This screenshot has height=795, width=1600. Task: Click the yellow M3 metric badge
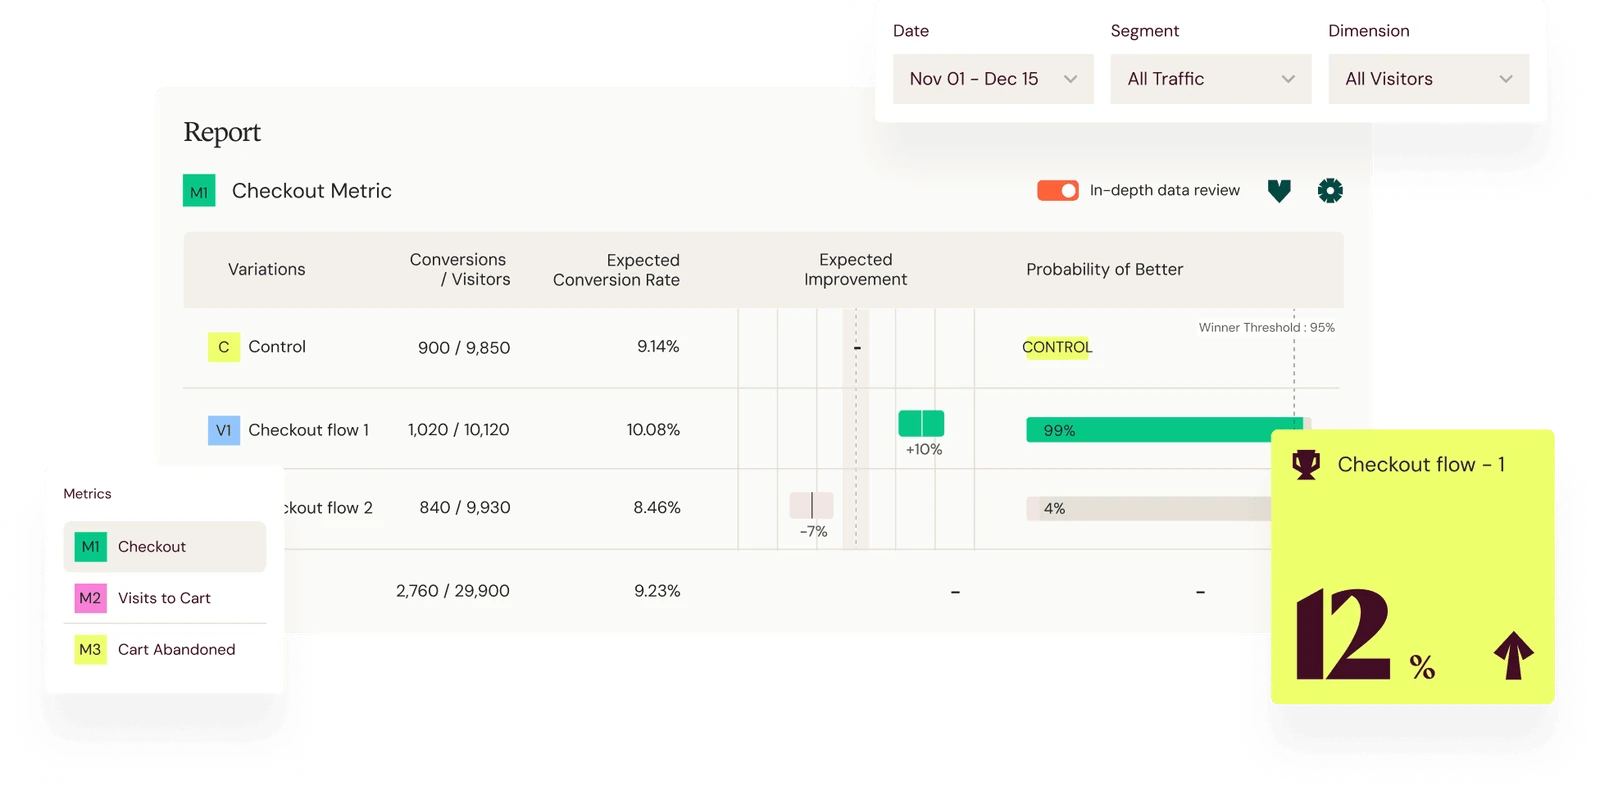coord(91,650)
